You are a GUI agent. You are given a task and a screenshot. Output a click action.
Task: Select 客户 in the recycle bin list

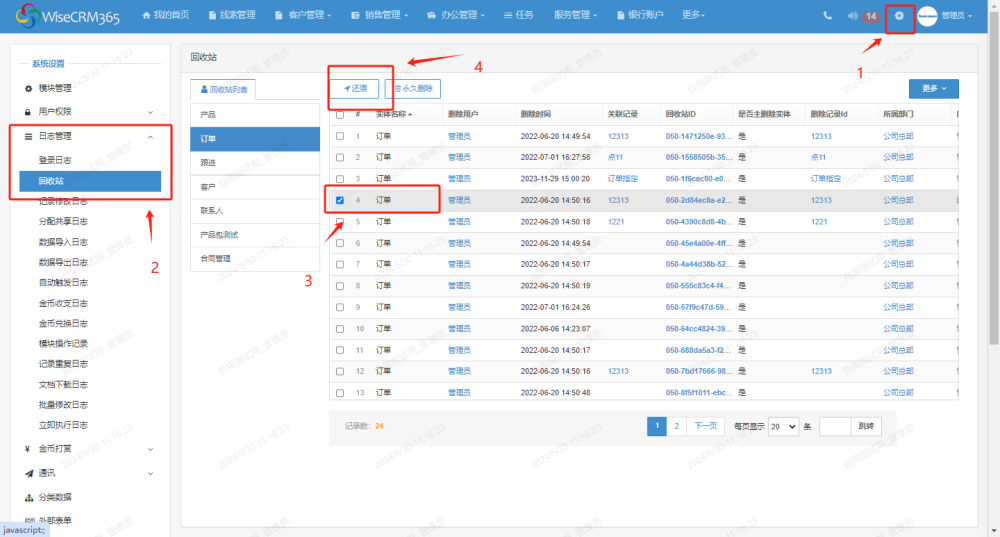click(254, 187)
